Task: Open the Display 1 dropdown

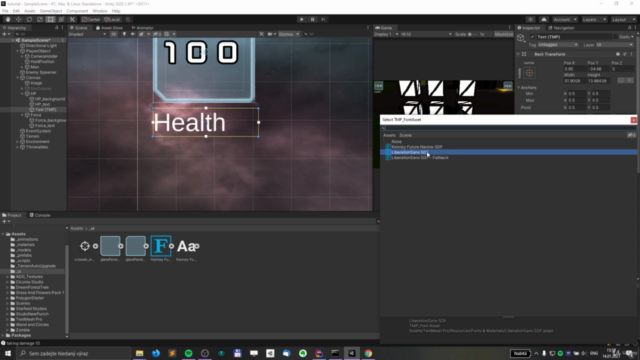Action: (x=386, y=34)
